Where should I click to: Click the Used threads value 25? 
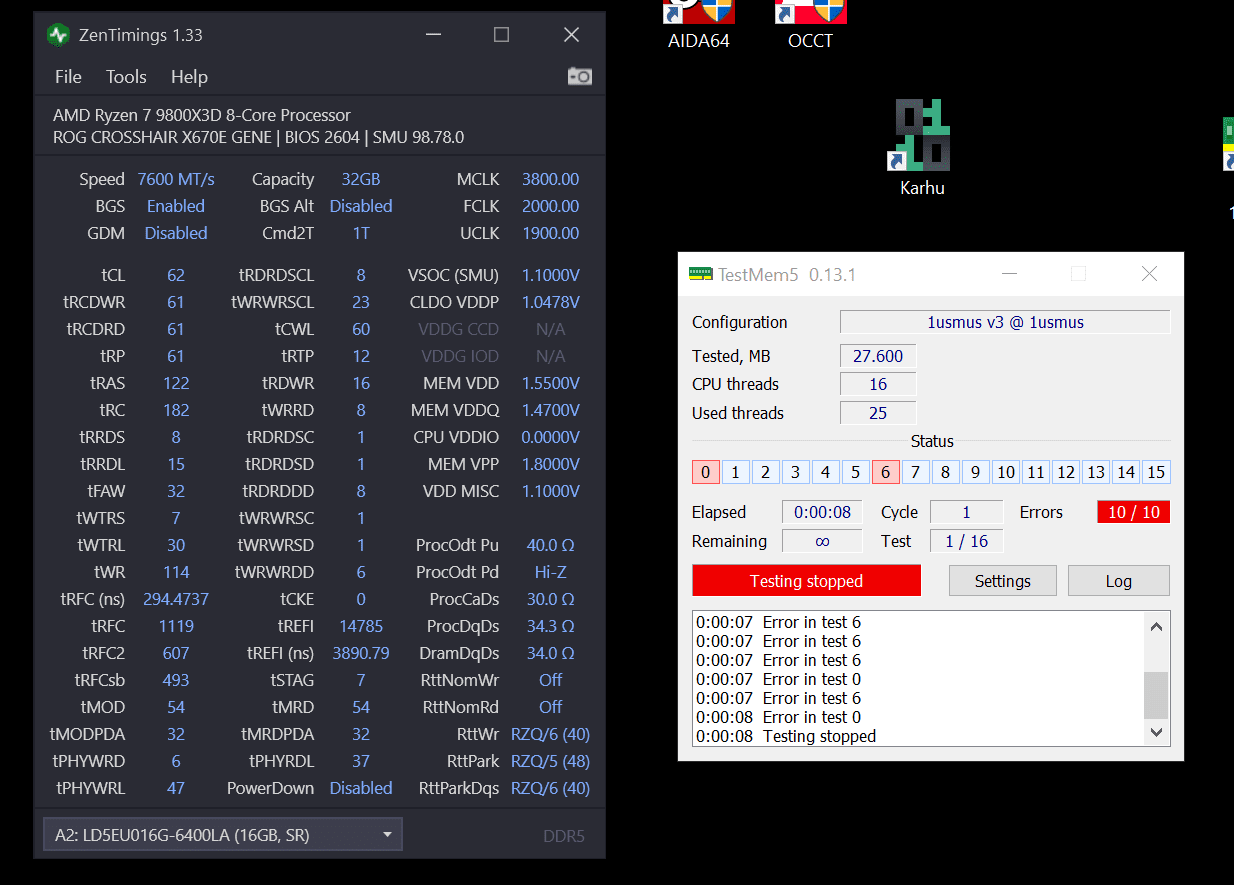tap(878, 413)
